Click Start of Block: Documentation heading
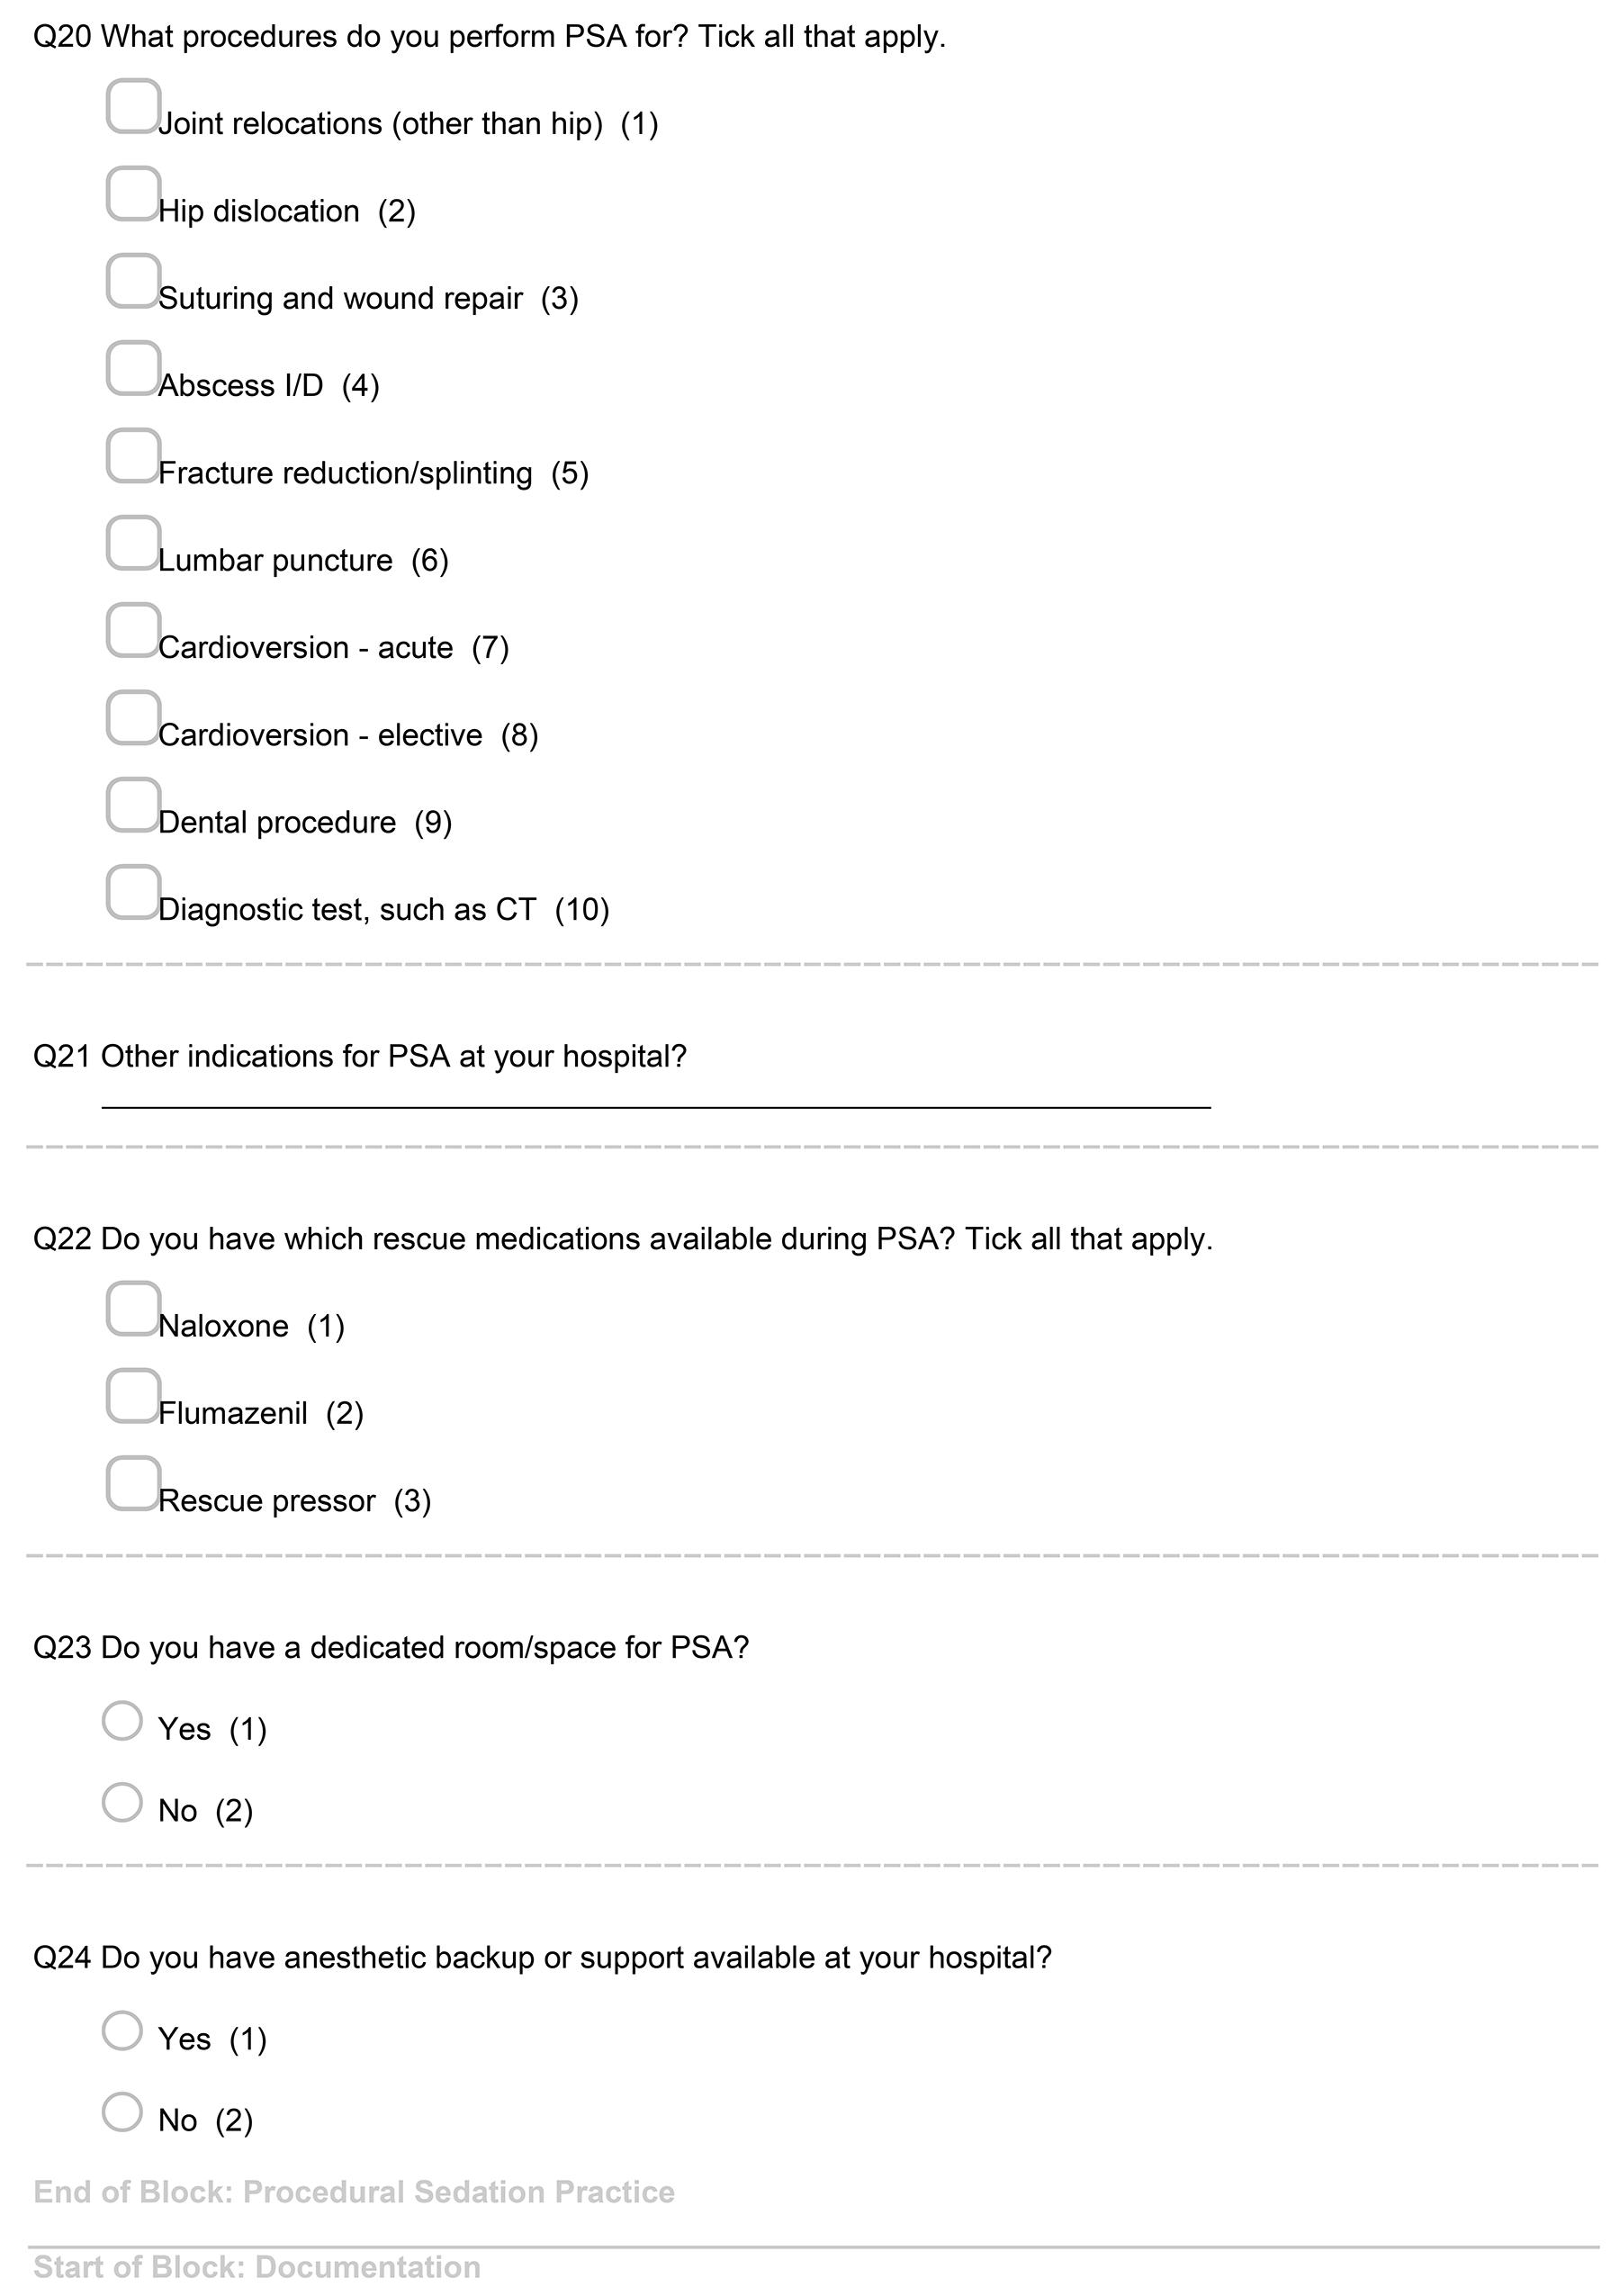This screenshot has width=1620, height=2296. point(257,2267)
